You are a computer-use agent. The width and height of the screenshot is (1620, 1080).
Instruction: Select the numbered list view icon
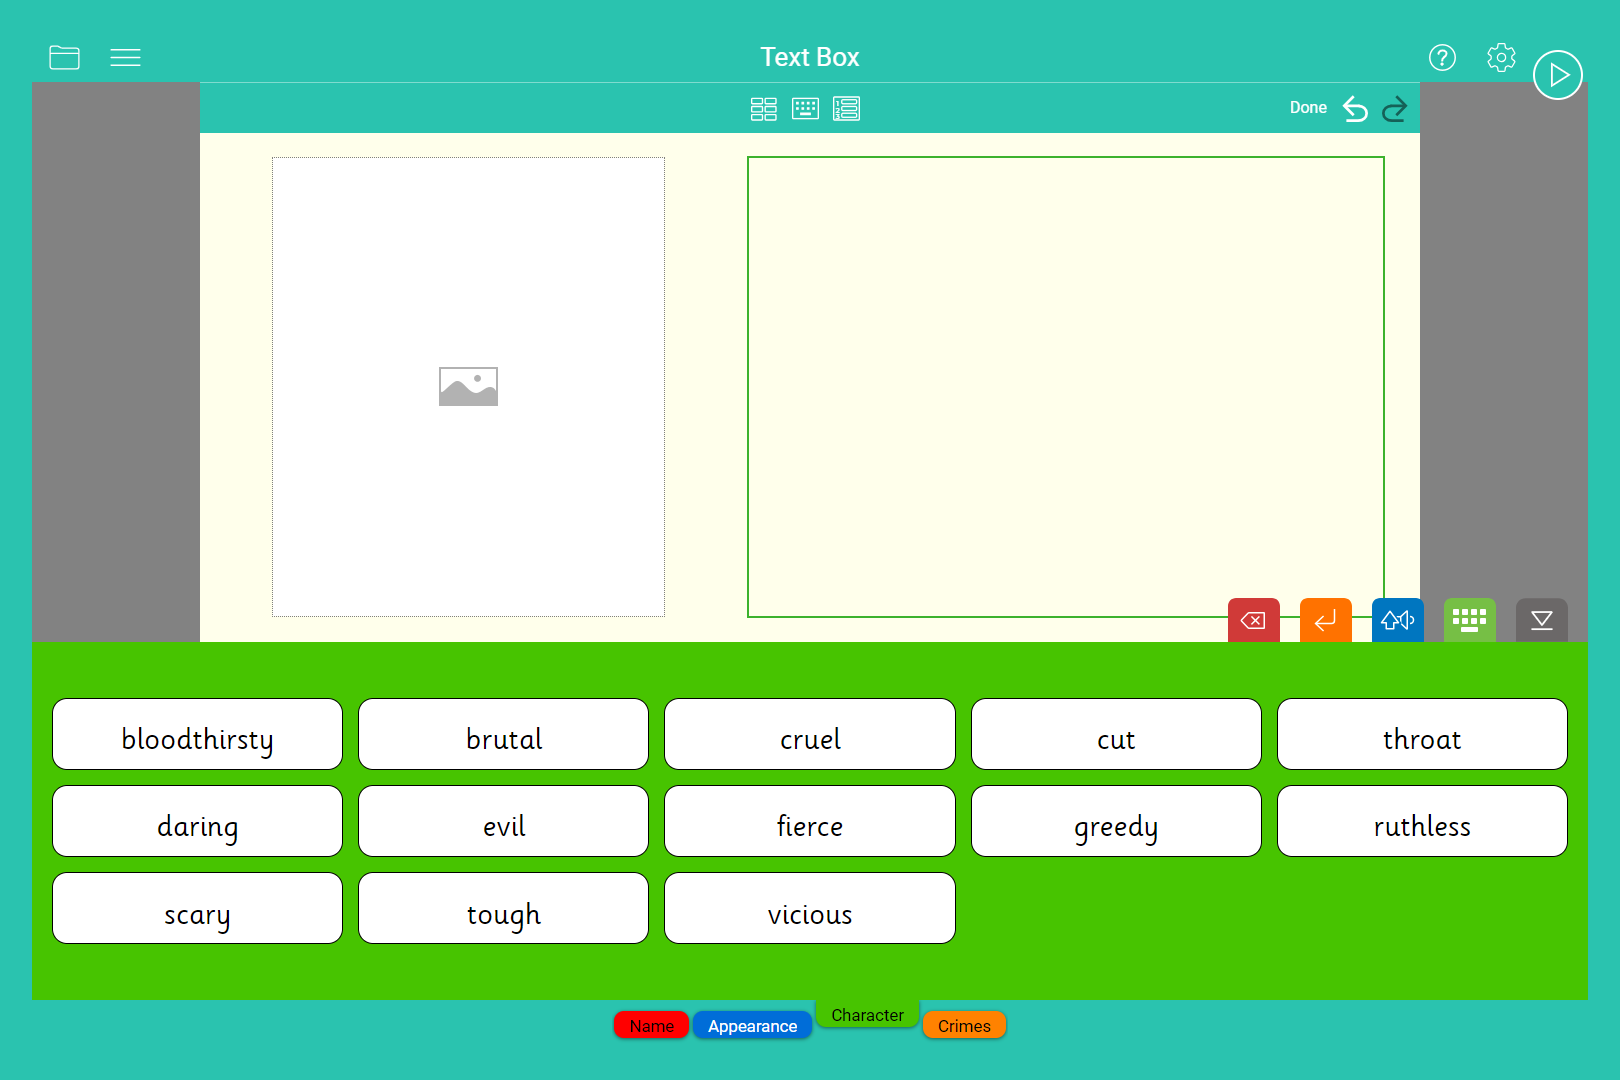846,108
